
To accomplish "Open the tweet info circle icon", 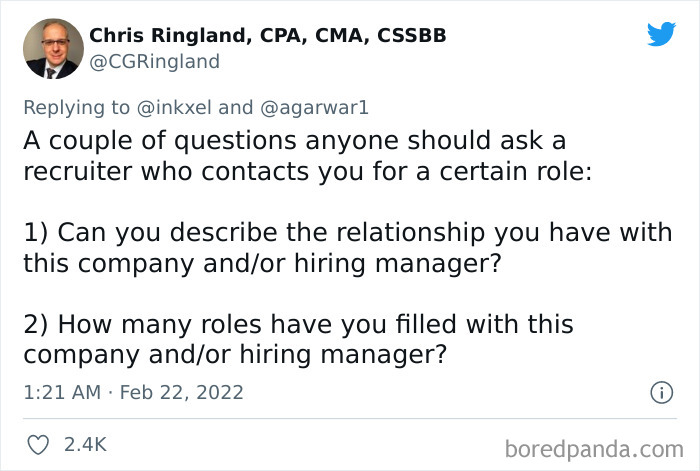I will click(x=660, y=393).
